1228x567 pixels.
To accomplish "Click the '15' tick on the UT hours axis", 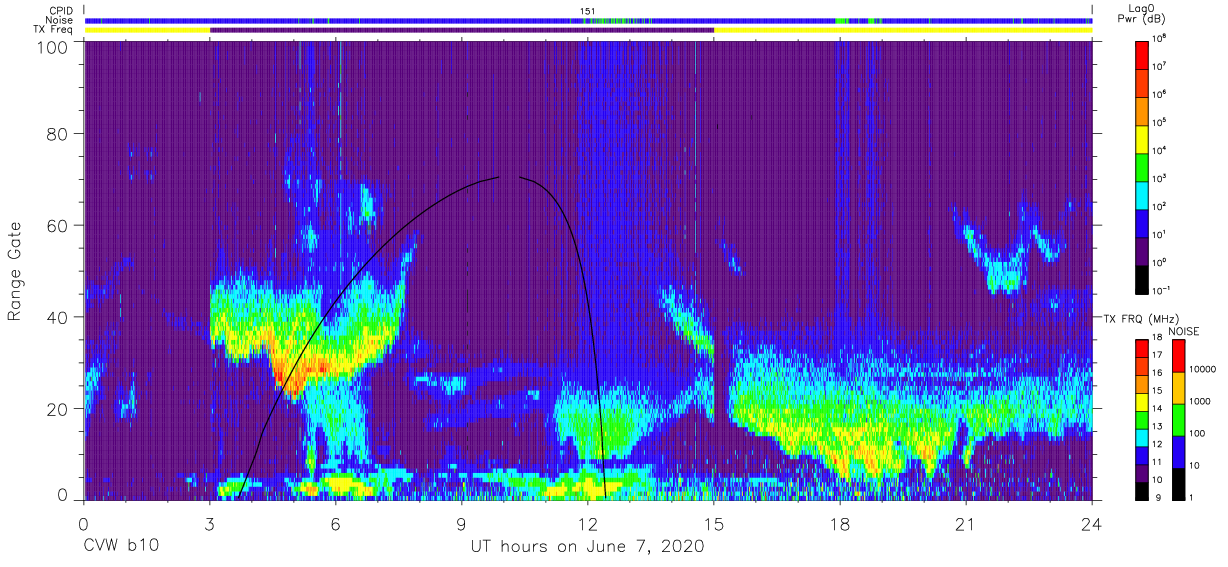I will pos(714,525).
